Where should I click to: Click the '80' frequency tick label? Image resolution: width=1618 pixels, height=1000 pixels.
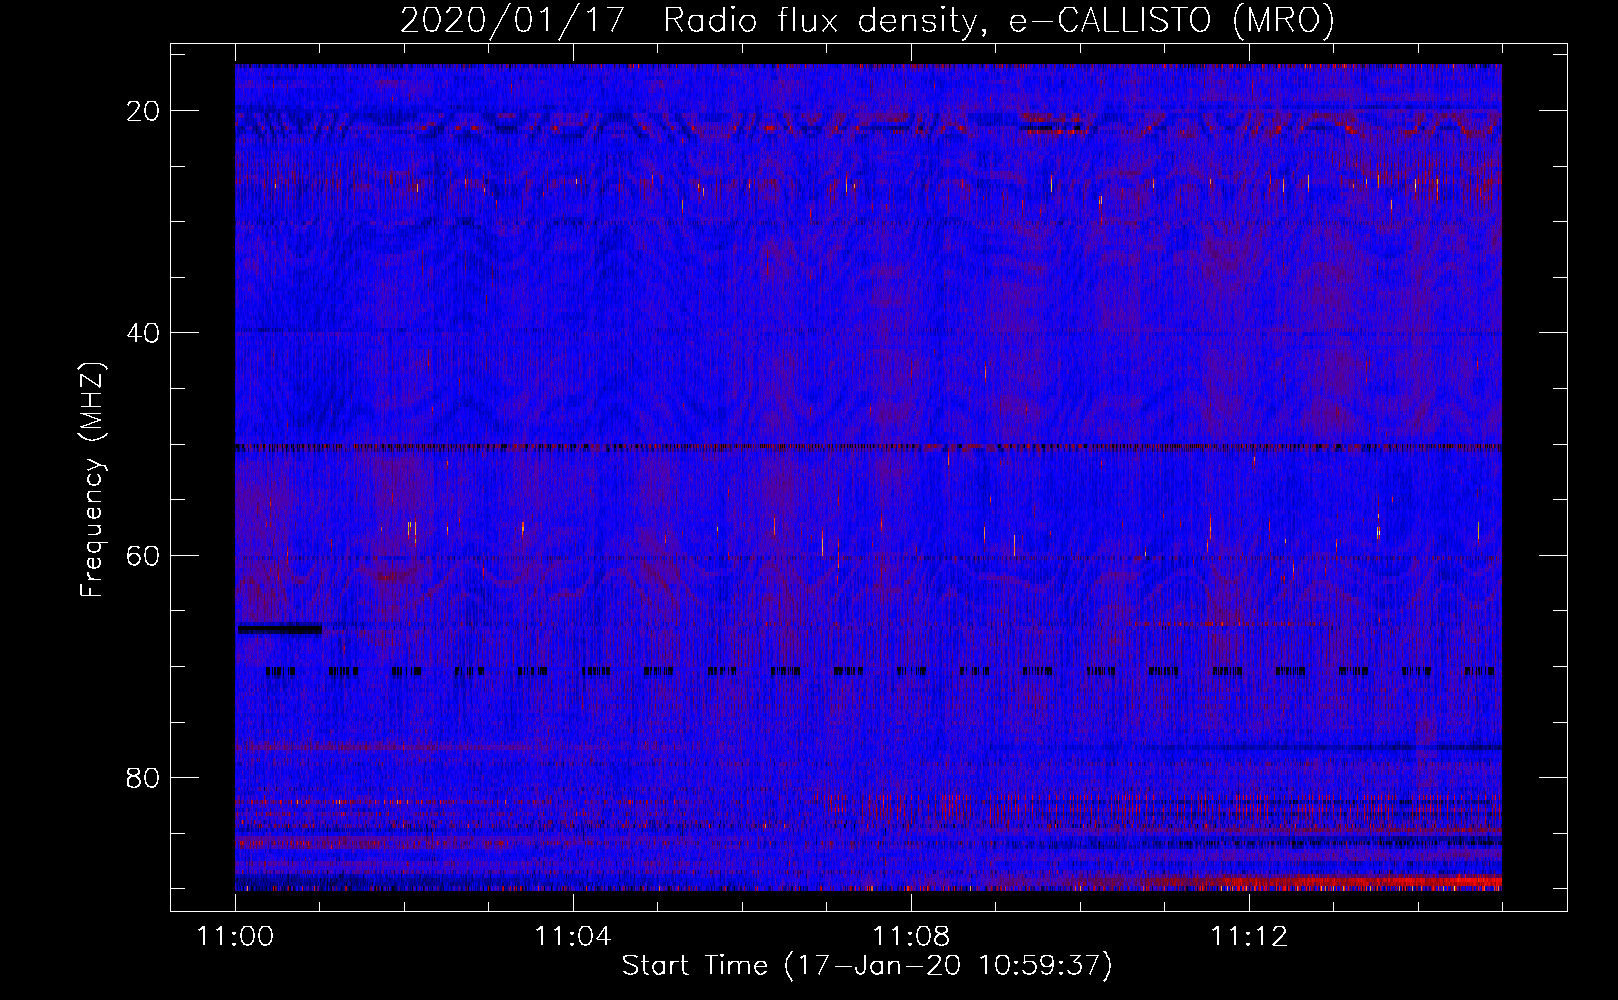pos(144,777)
